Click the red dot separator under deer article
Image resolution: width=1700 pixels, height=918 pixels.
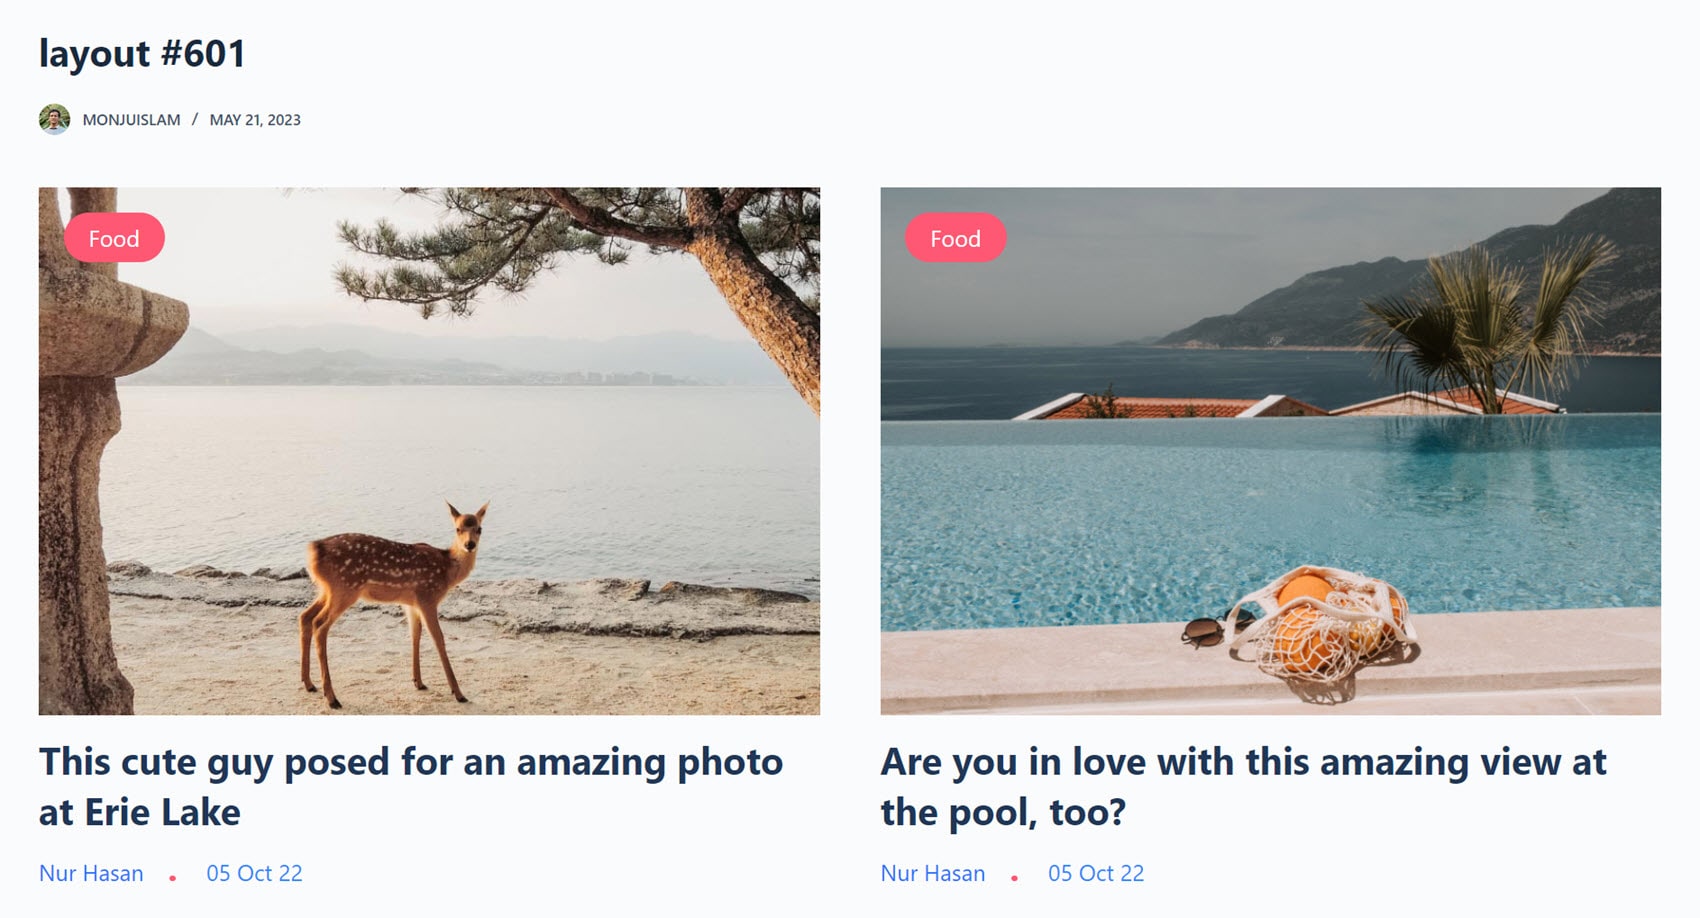[x=173, y=878]
